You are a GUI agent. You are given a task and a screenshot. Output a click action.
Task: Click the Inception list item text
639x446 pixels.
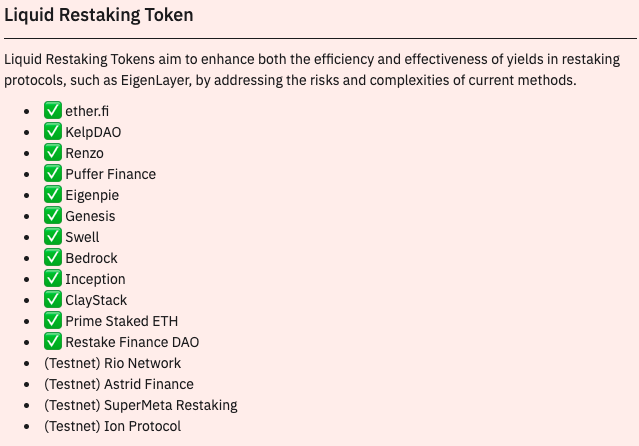[95, 279]
